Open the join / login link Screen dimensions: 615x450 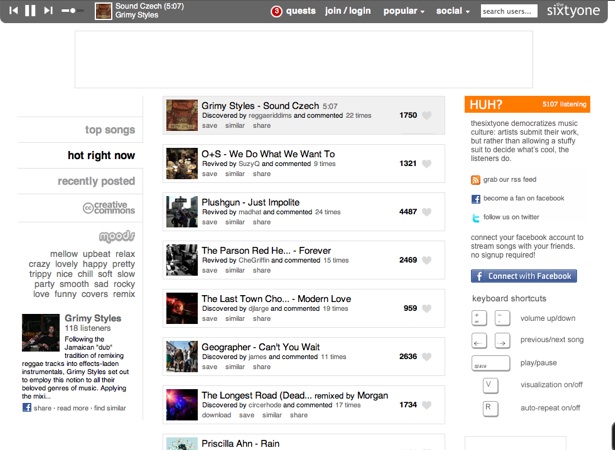click(348, 11)
